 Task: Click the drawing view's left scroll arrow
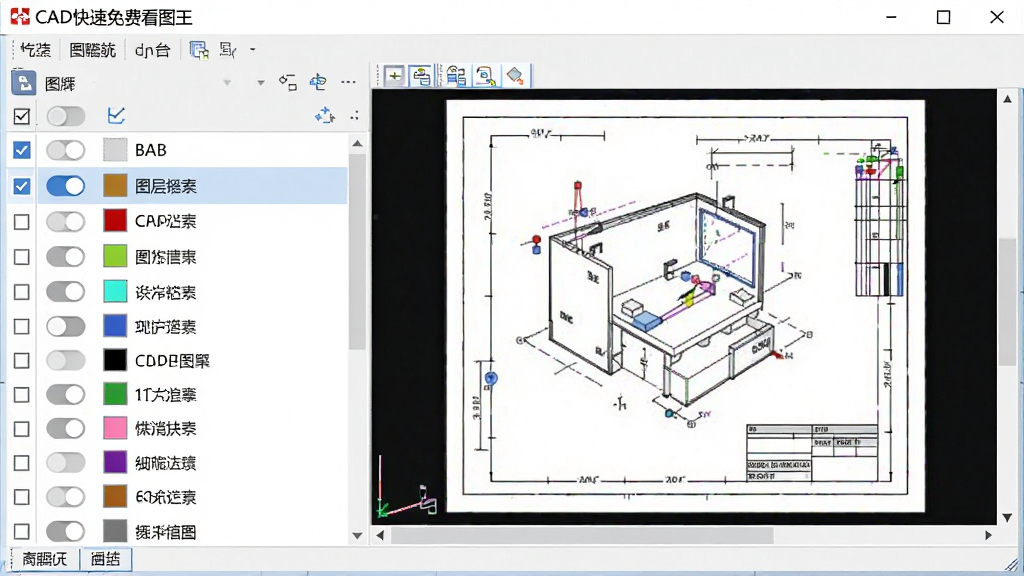[x=380, y=535]
